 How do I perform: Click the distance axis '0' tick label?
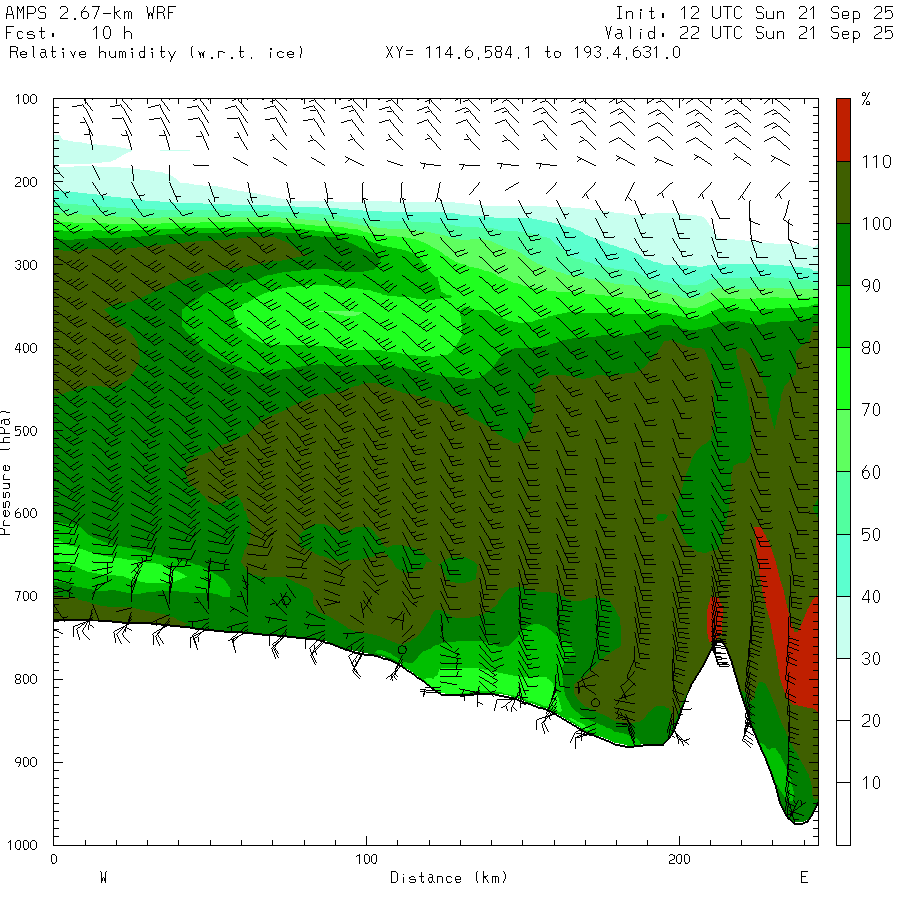click(x=54, y=859)
